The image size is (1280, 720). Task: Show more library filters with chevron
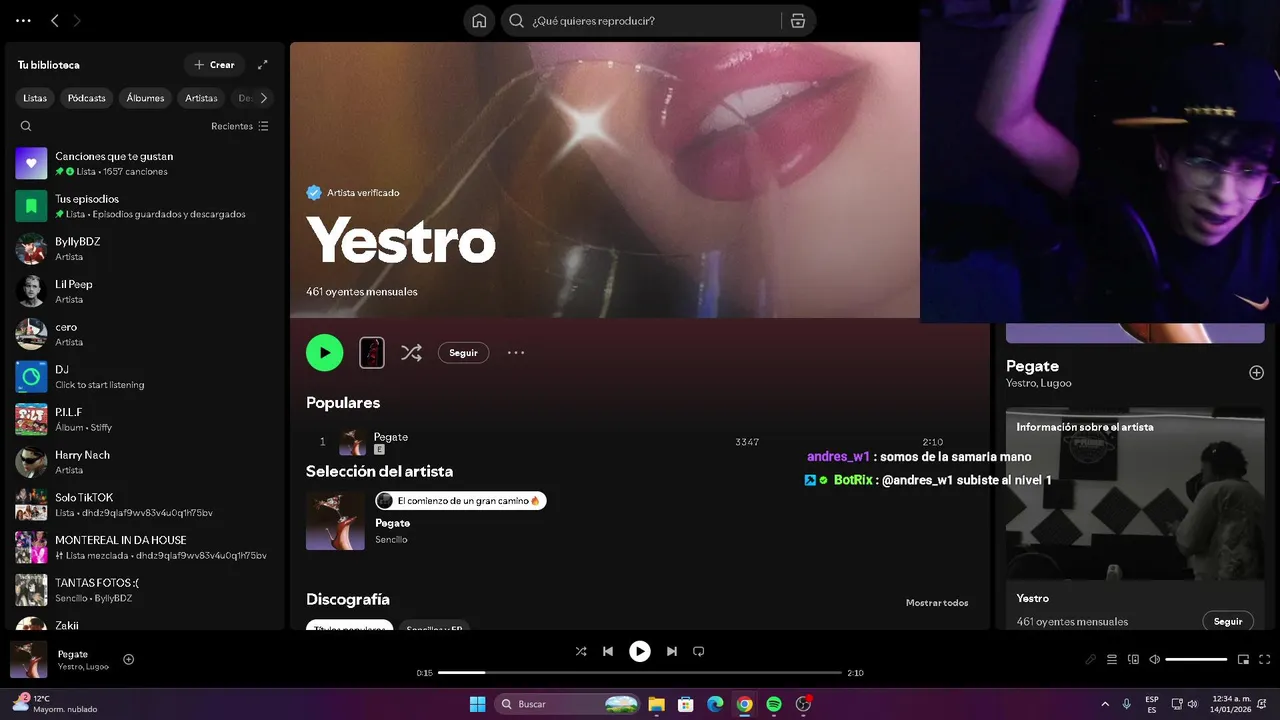(x=263, y=98)
